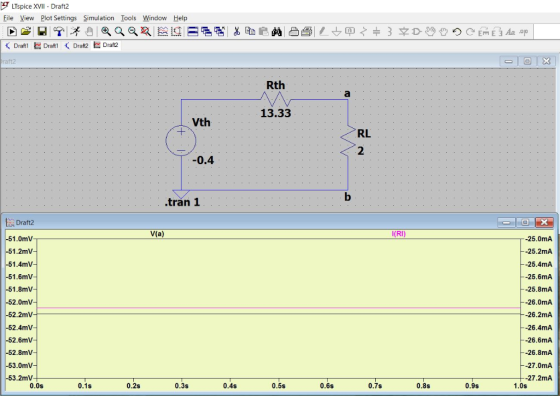Open the View menu

pos(27,18)
